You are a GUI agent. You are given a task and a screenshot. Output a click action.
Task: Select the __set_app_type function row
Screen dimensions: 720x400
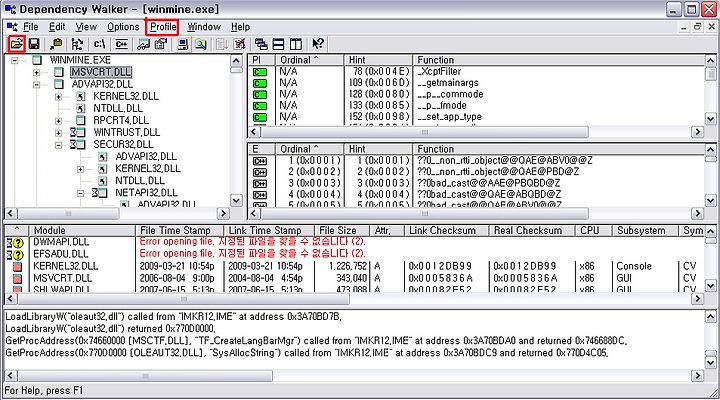(478, 117)
